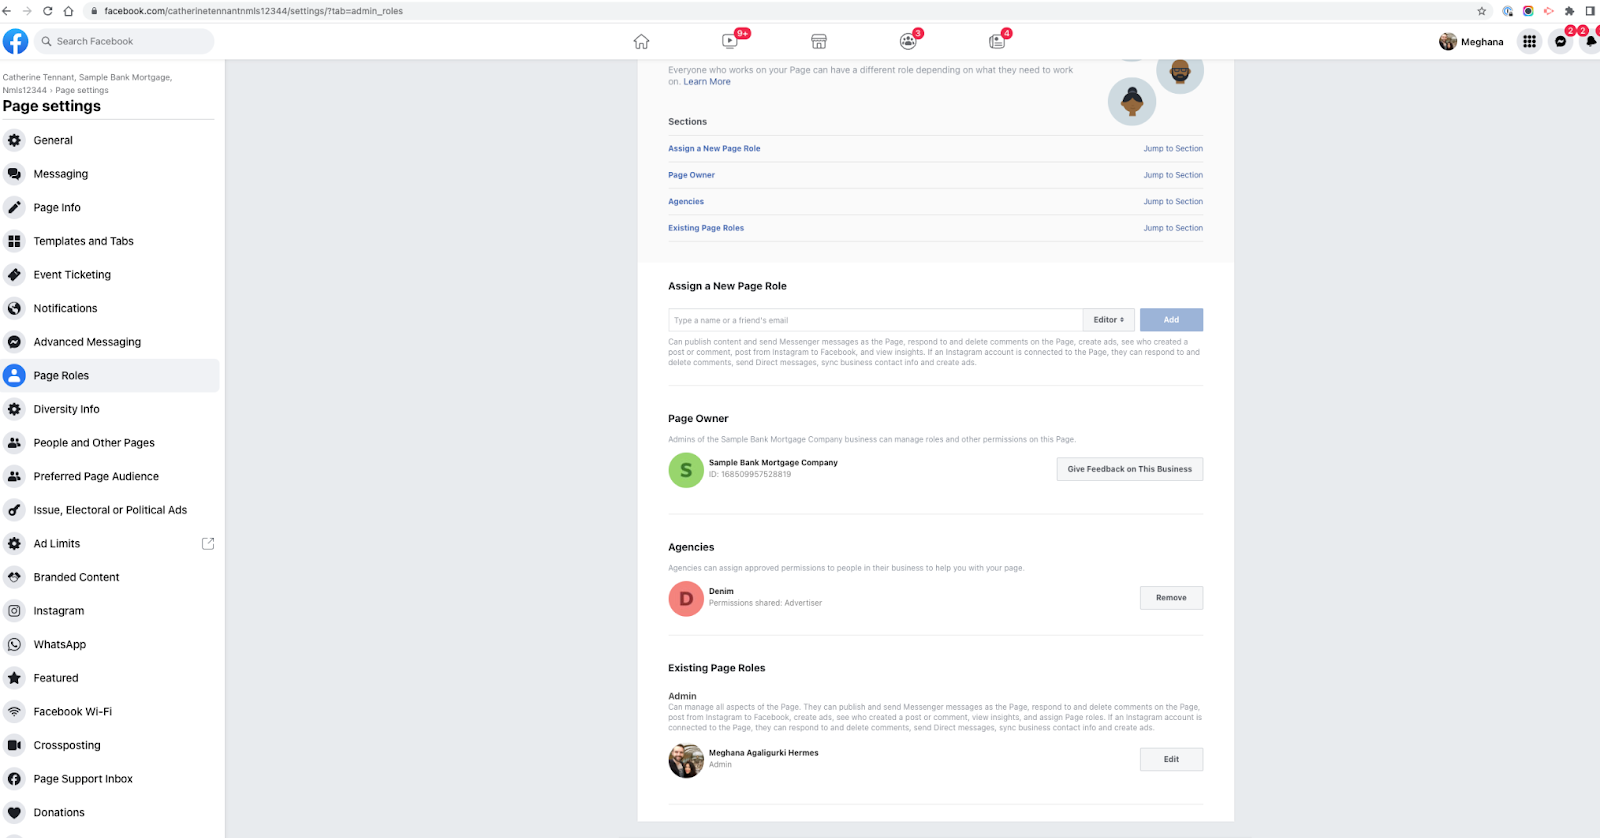
Task: Open Templates and Tabs settings
Action: 83,241
